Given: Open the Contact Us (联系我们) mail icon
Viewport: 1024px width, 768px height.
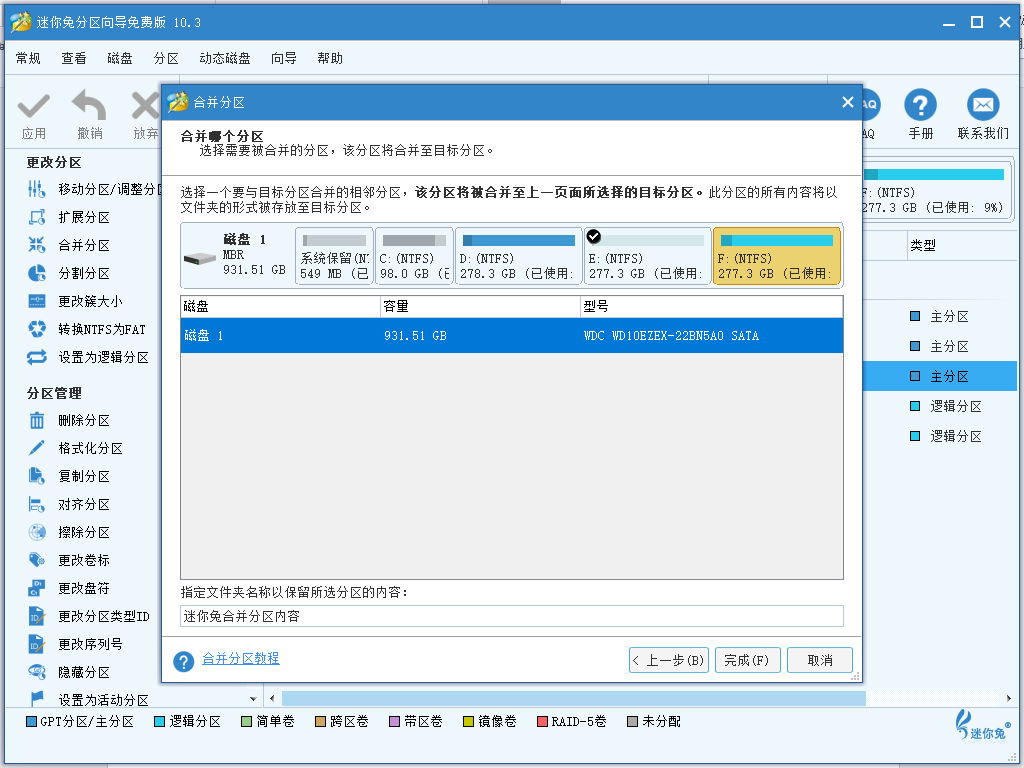Looking at the screenshot, I should pyautogui.click(x=983, y=104).
